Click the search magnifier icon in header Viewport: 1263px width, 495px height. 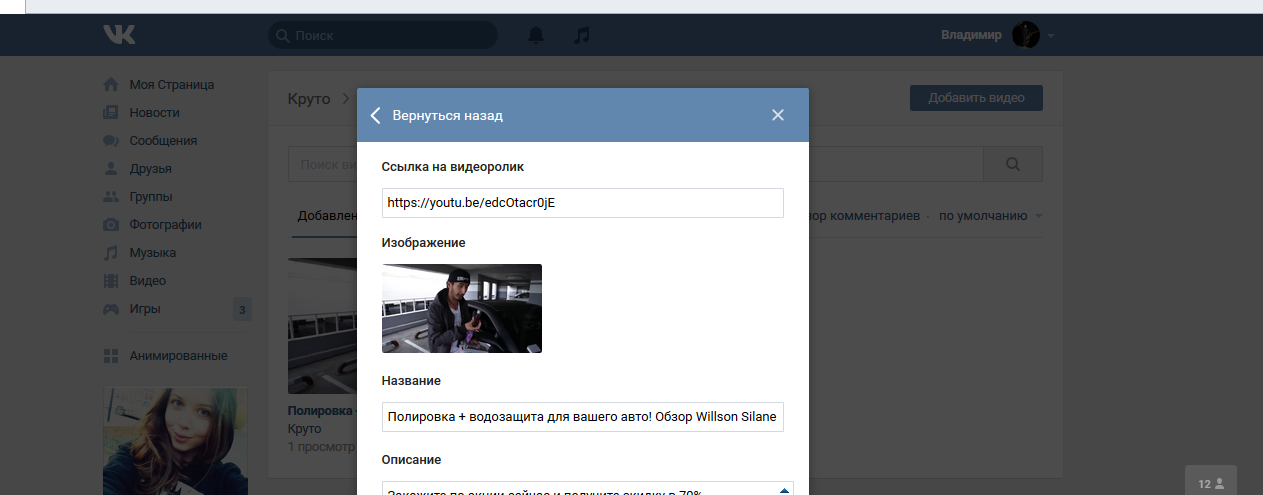click(283, 35)
